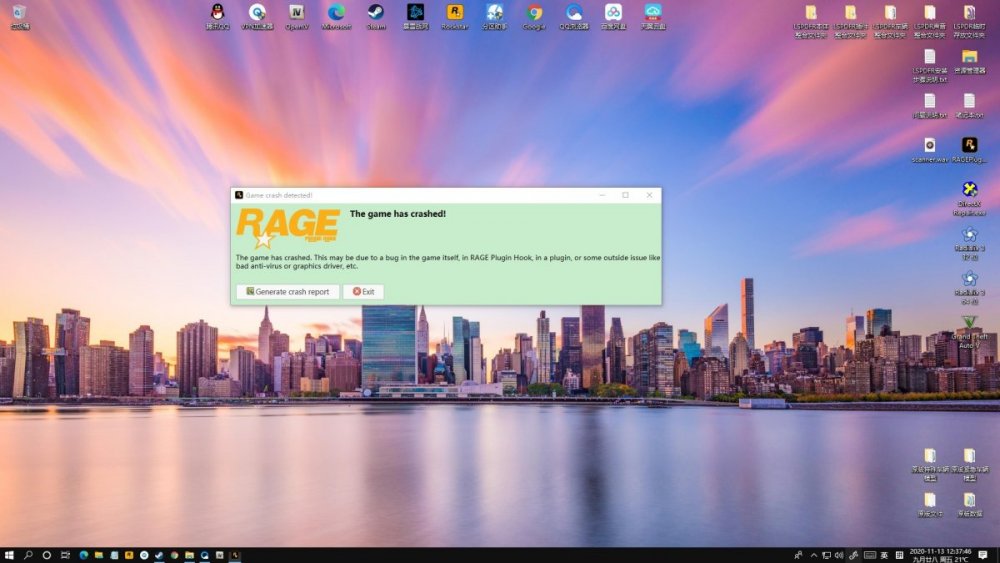
Task: Open Google Chrome desktop shortcut
Action: tap(534, 17)
